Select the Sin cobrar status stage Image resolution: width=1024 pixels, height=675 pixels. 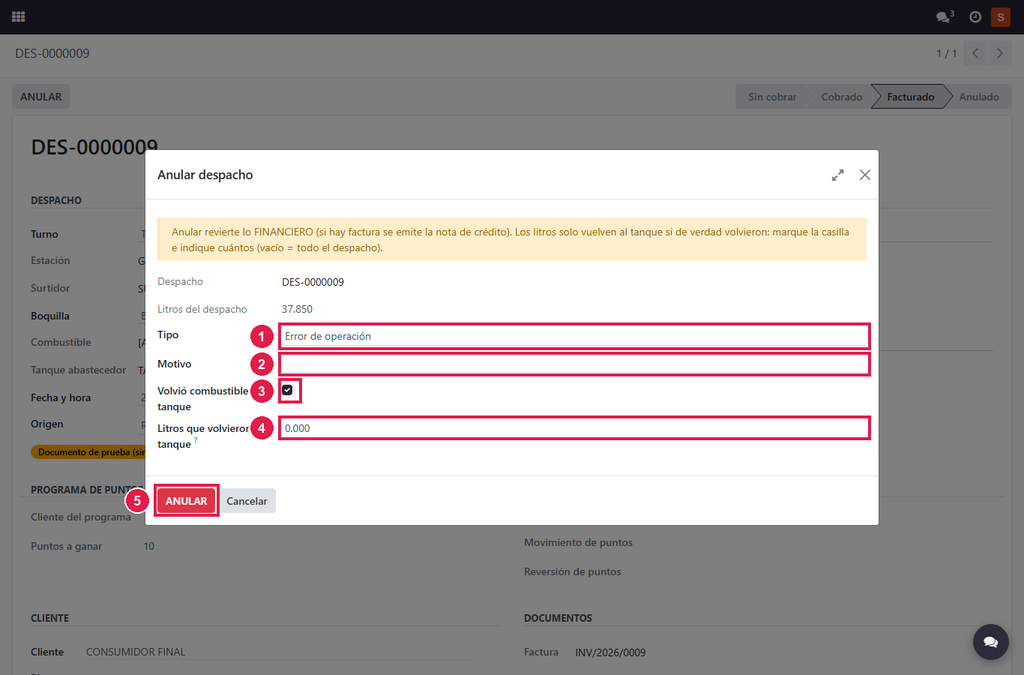coord(772,97)
